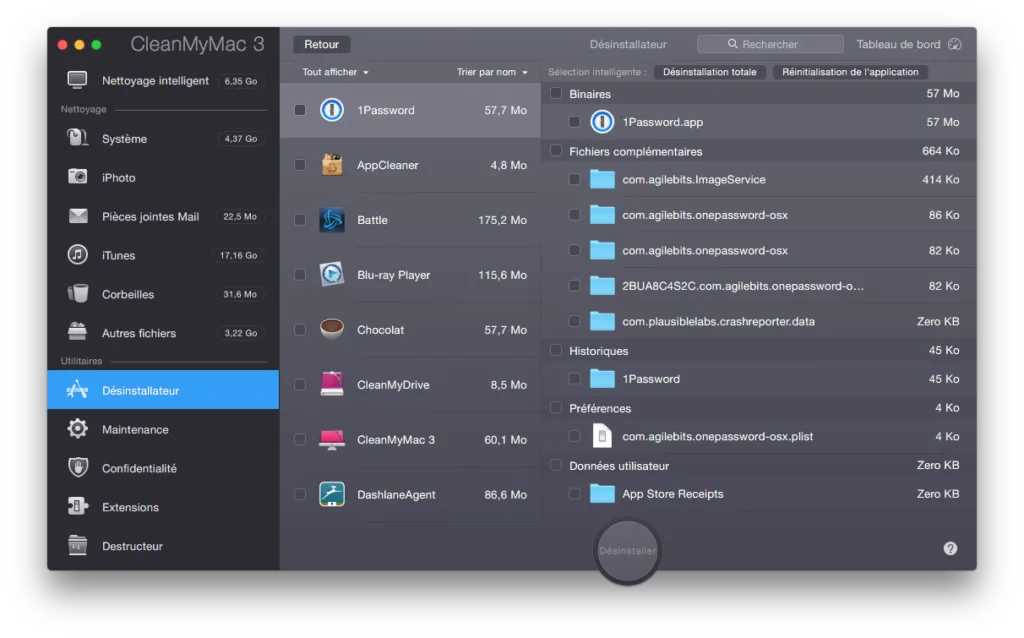Click the 6,35 Go Nettoyage intelligent badge
Viewport: 1024px width, 638px height.
tap(240, 81)
